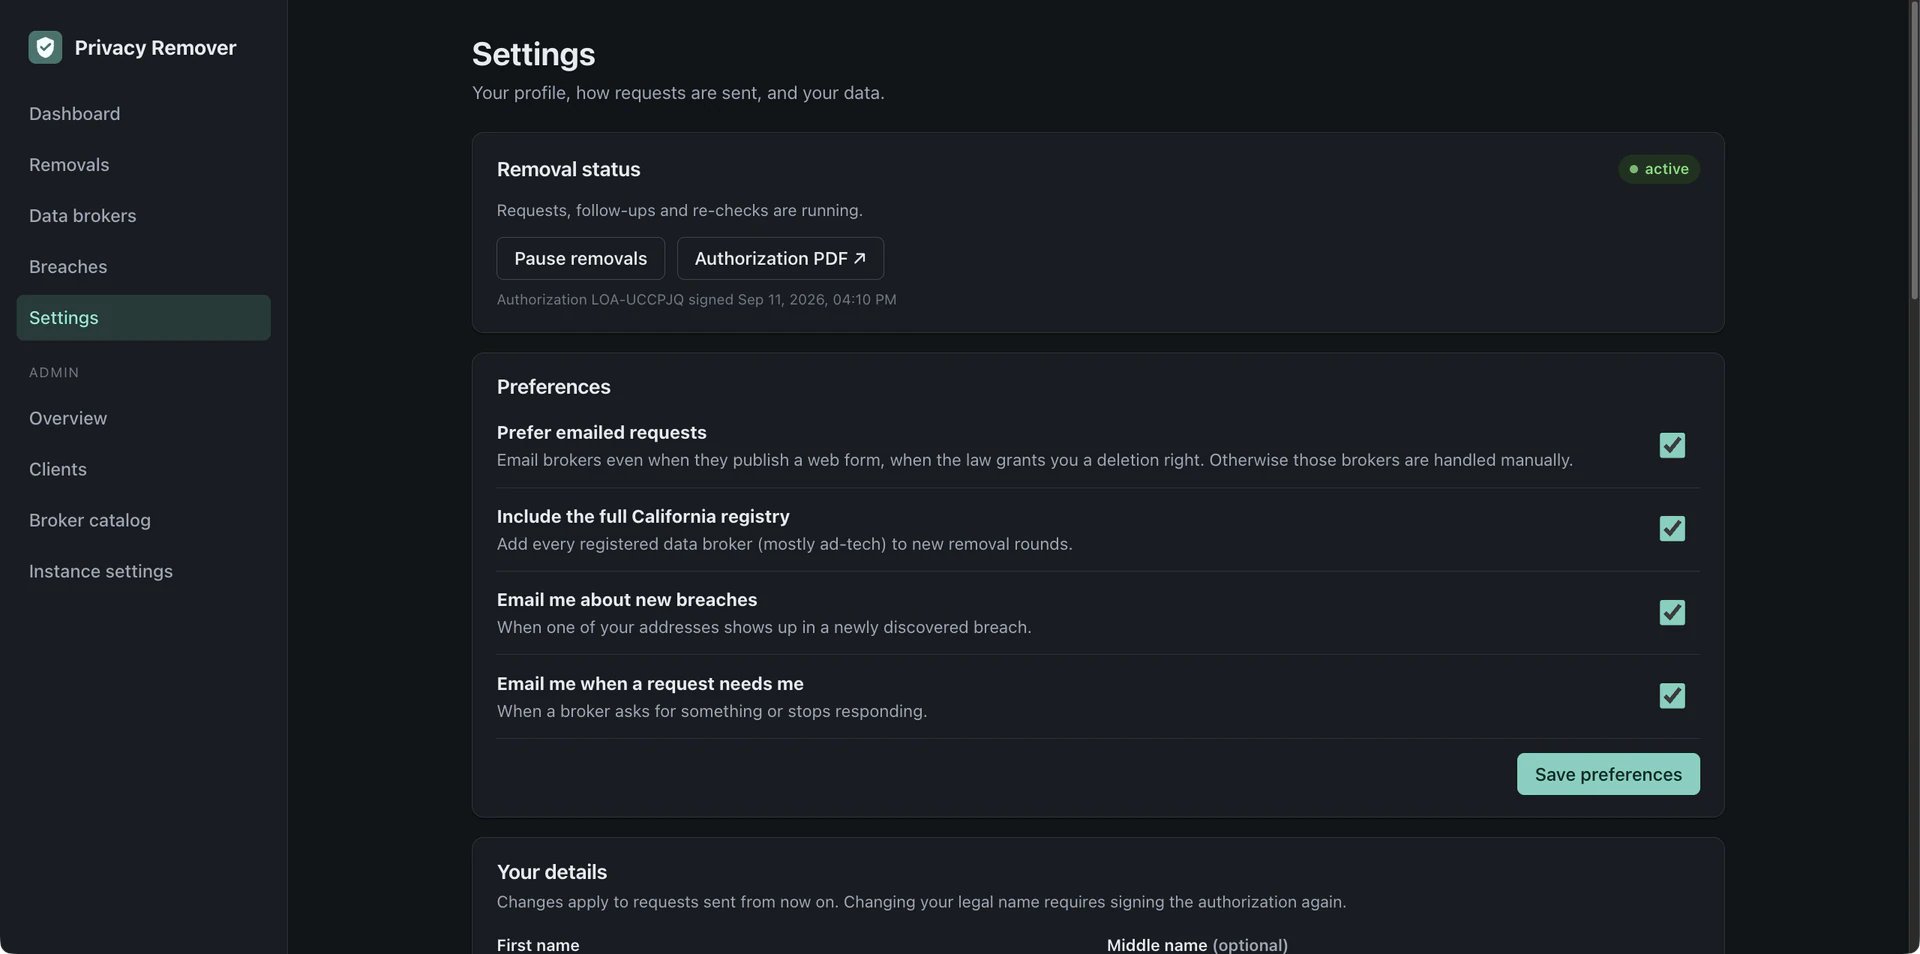This screenshot has height=954, width=1920.
Task: Open the Dashboard page
Action: pyautogui.click(x=143, y=114)
